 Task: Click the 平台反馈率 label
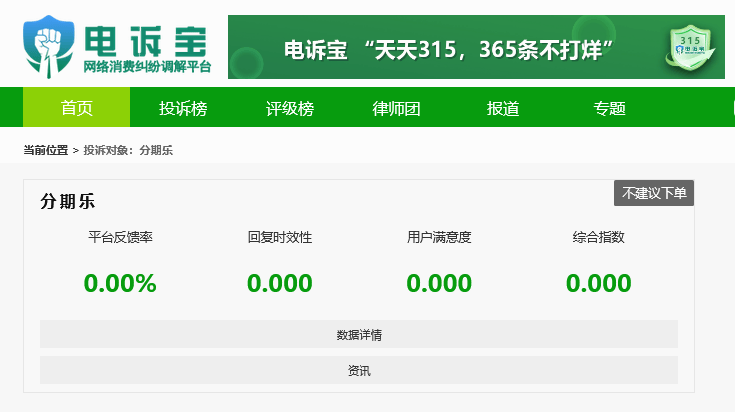click(x=120, y=237)
